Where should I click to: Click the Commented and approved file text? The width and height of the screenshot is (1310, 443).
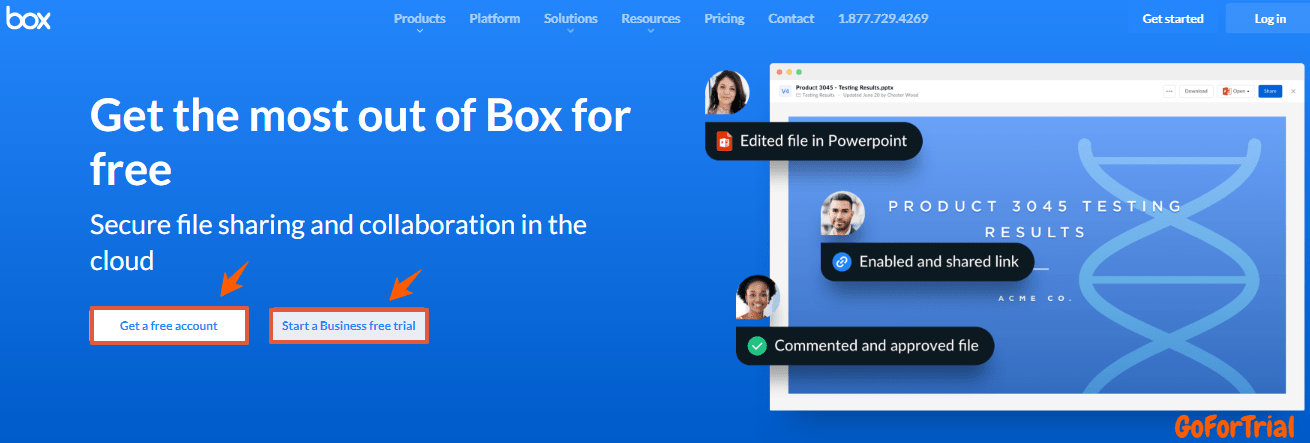tap(876, 346)
